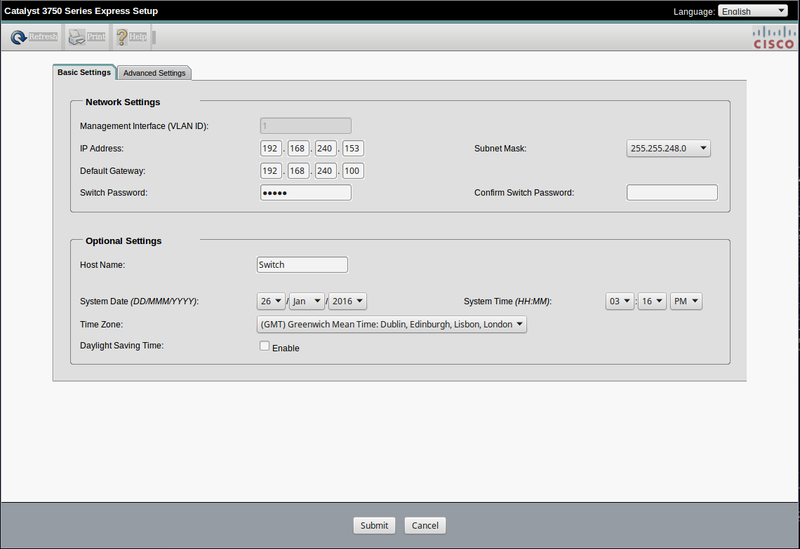
Task: Click the Print toolbar icon
Action: pos(86,38)
